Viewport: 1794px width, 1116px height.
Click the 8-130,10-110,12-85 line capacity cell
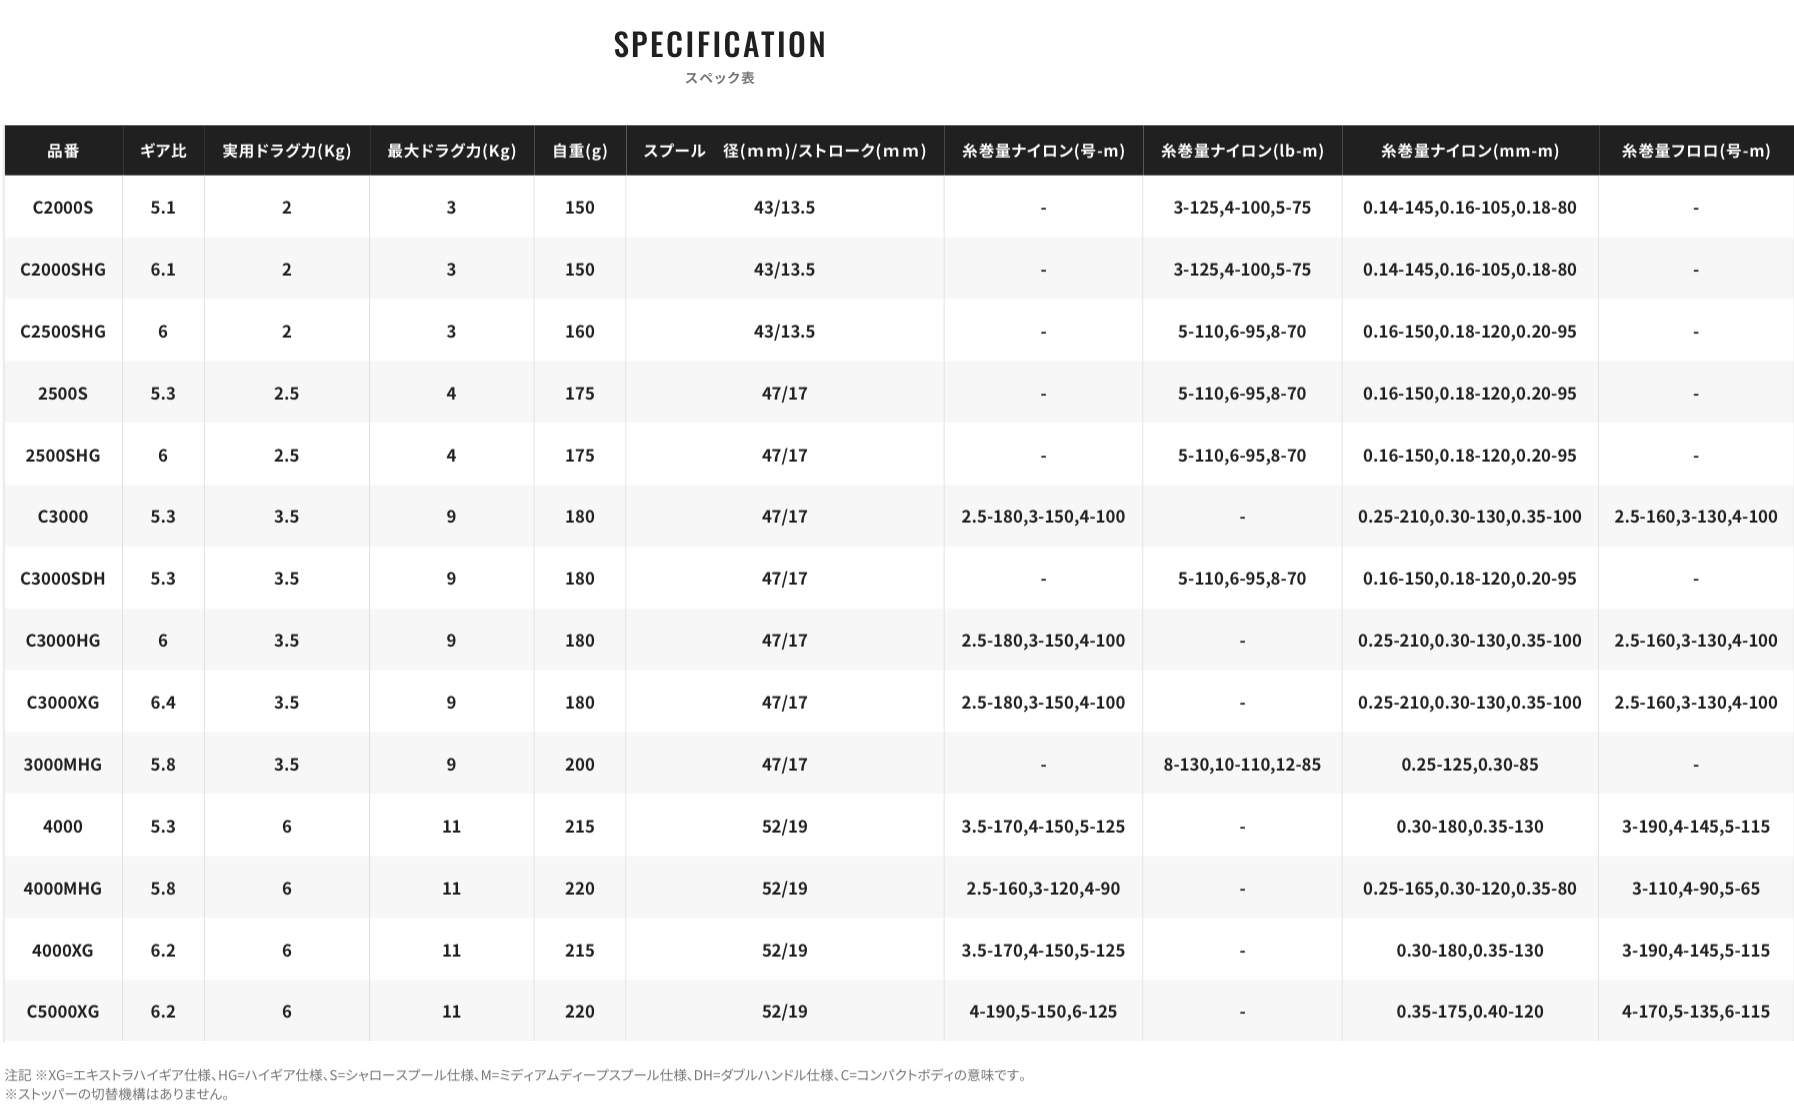point(1242,765)
